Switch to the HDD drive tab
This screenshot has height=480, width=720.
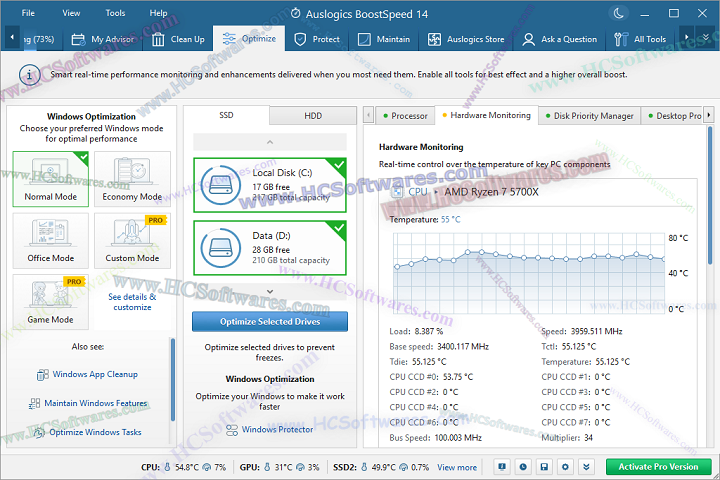click(313, 116)
